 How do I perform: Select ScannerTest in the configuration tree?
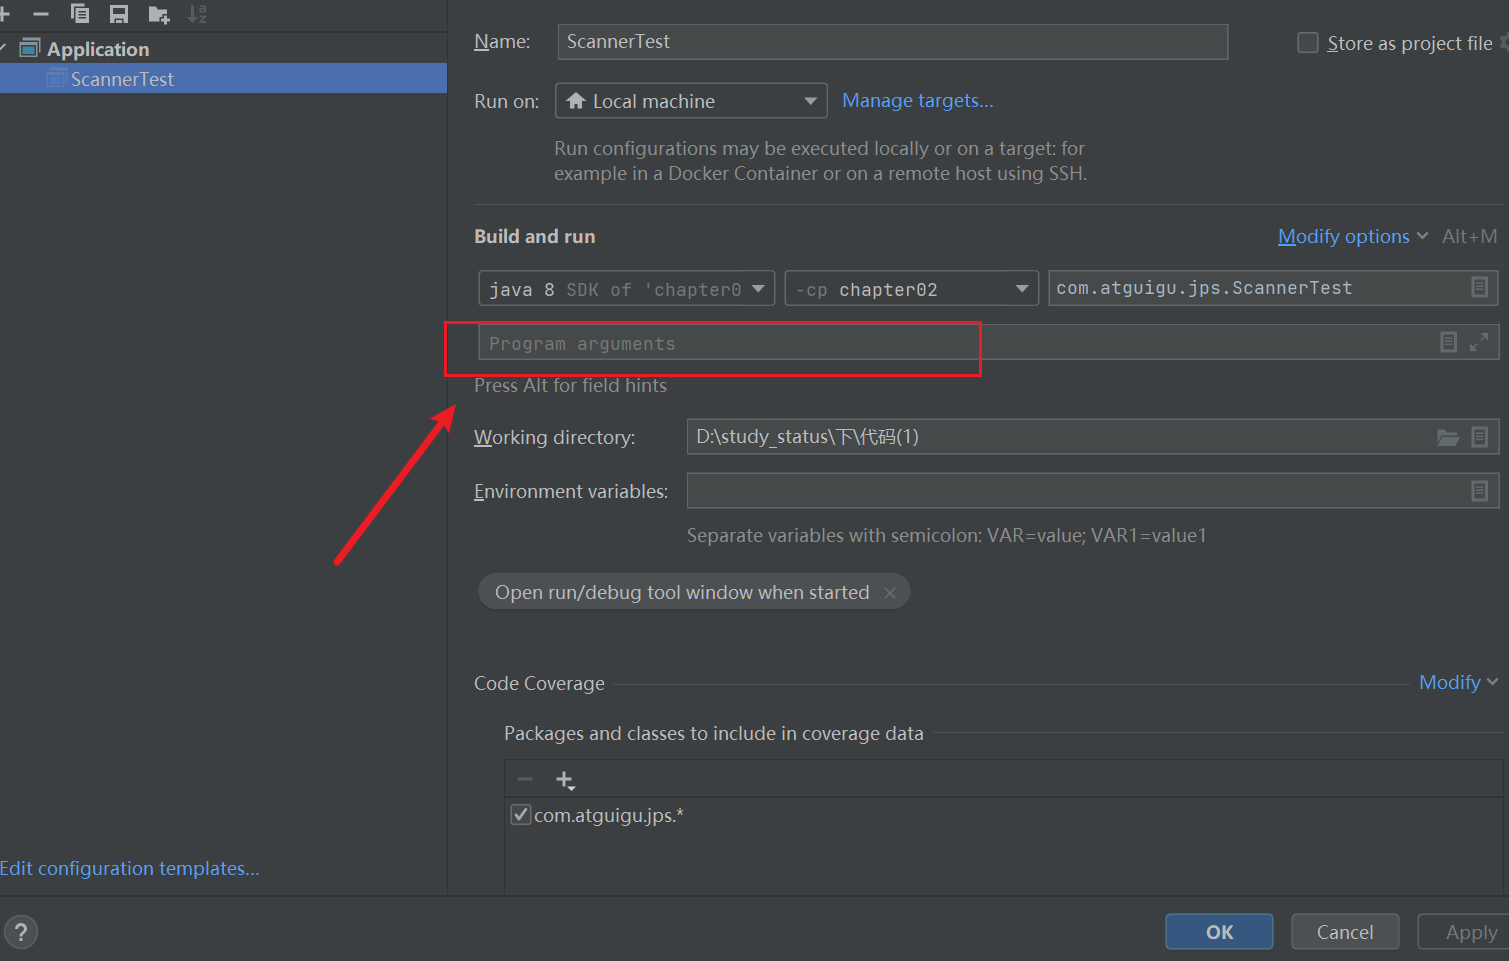pyautogui.click(x=122, y=79)
